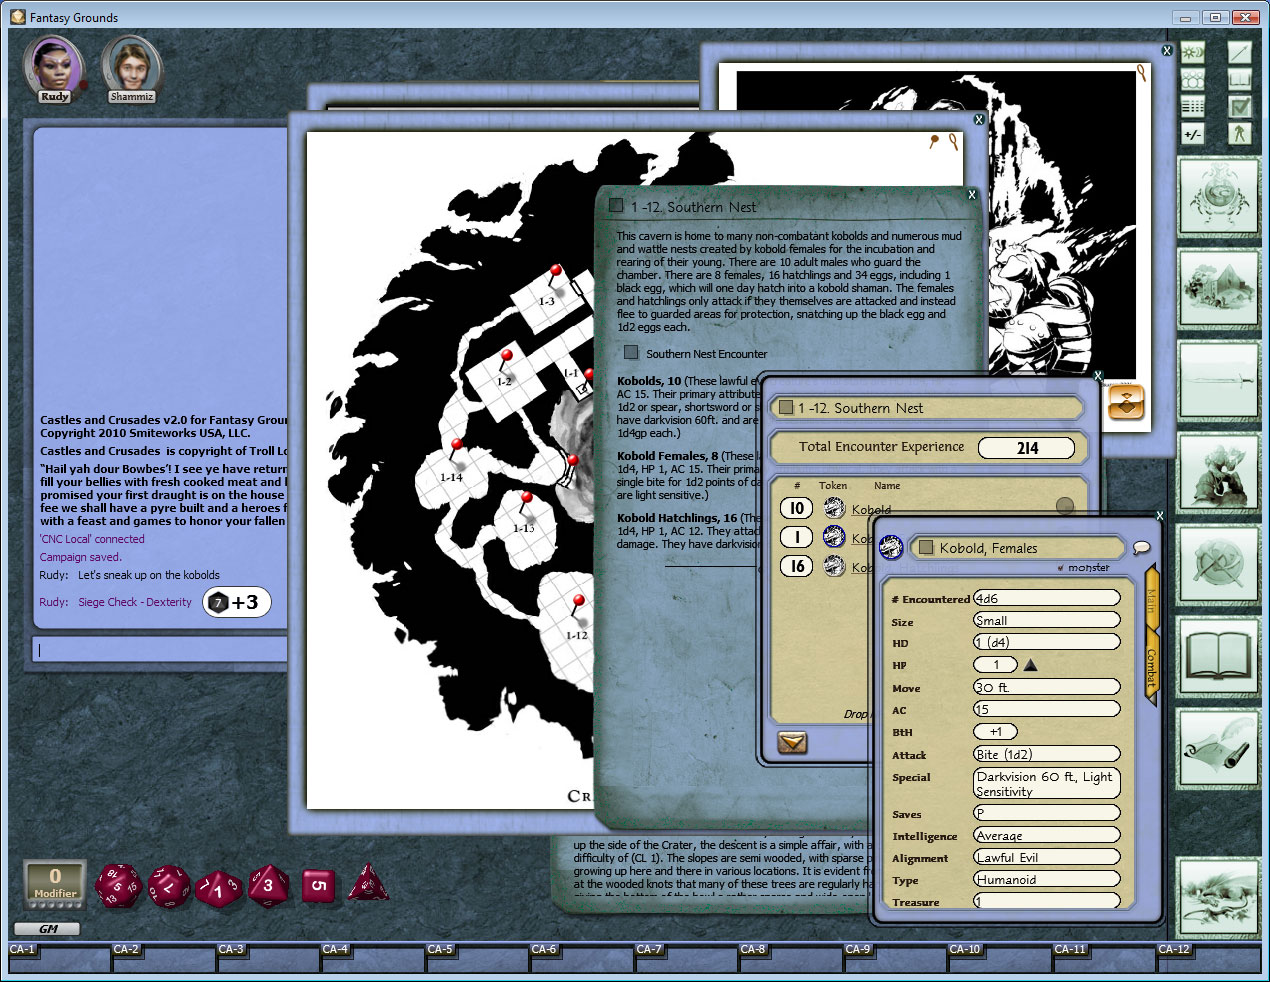Open Personalities via the rocky creature sidebar icon
Image resolution: width=1270 pixels, height=982 pixels.
coord(1218,472)
